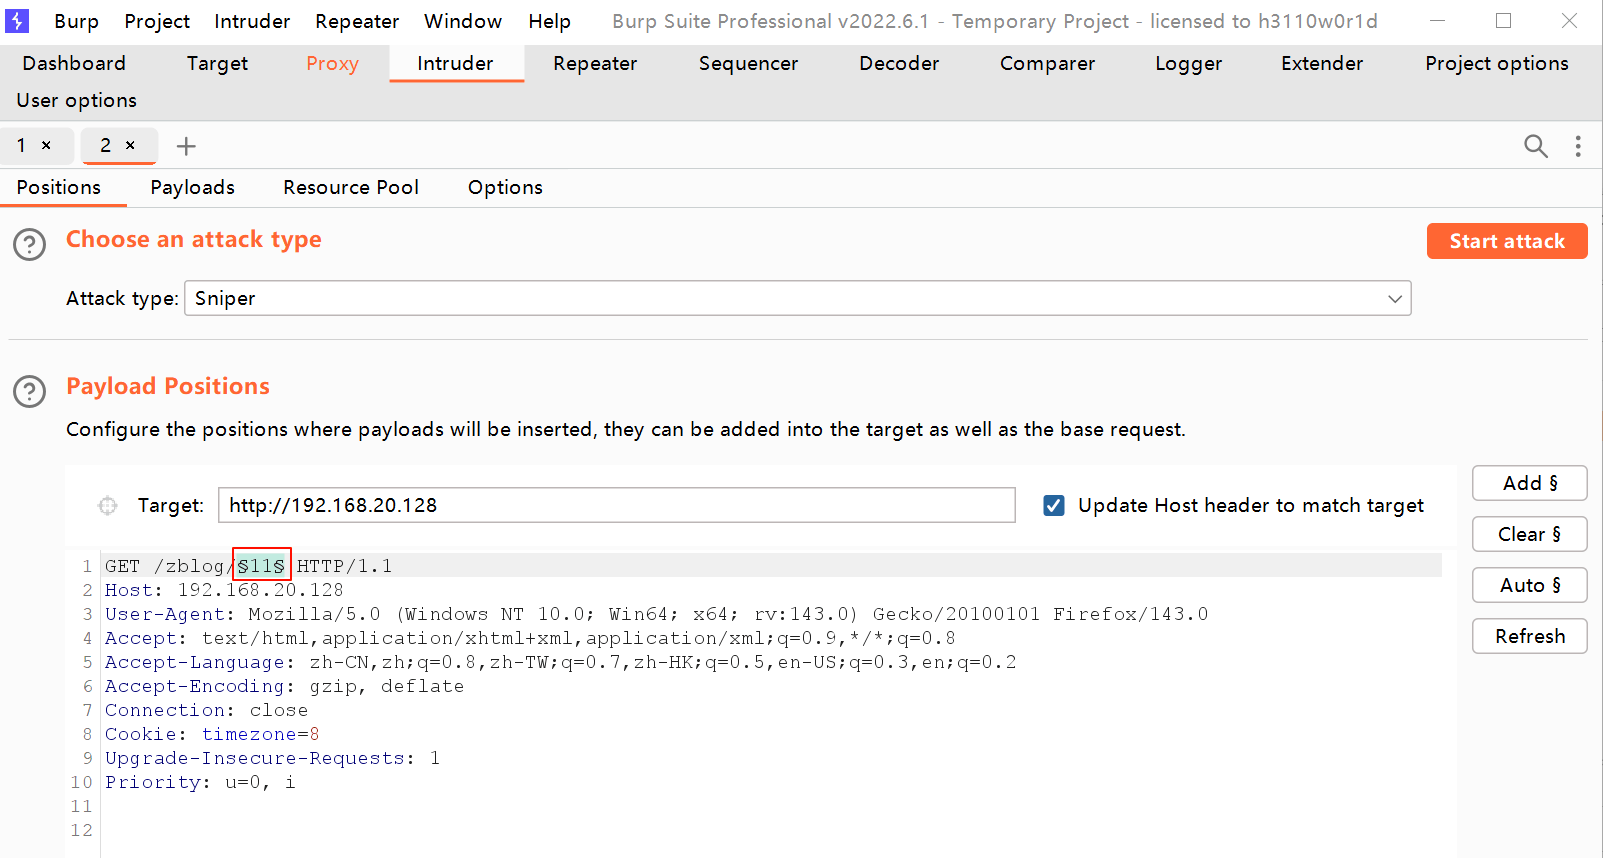Close Intruder tab 1
Screen dimensions: 1603x858
46,145
